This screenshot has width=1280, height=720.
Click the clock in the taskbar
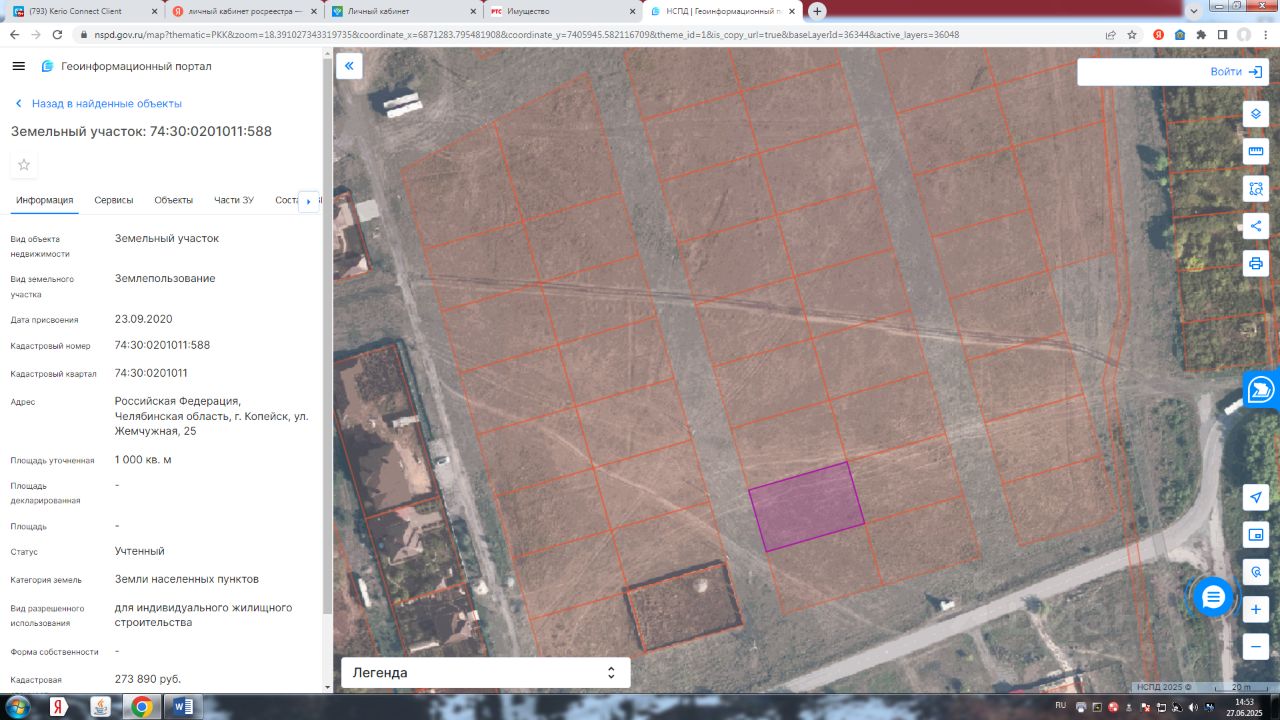[x=1244, y=708]
